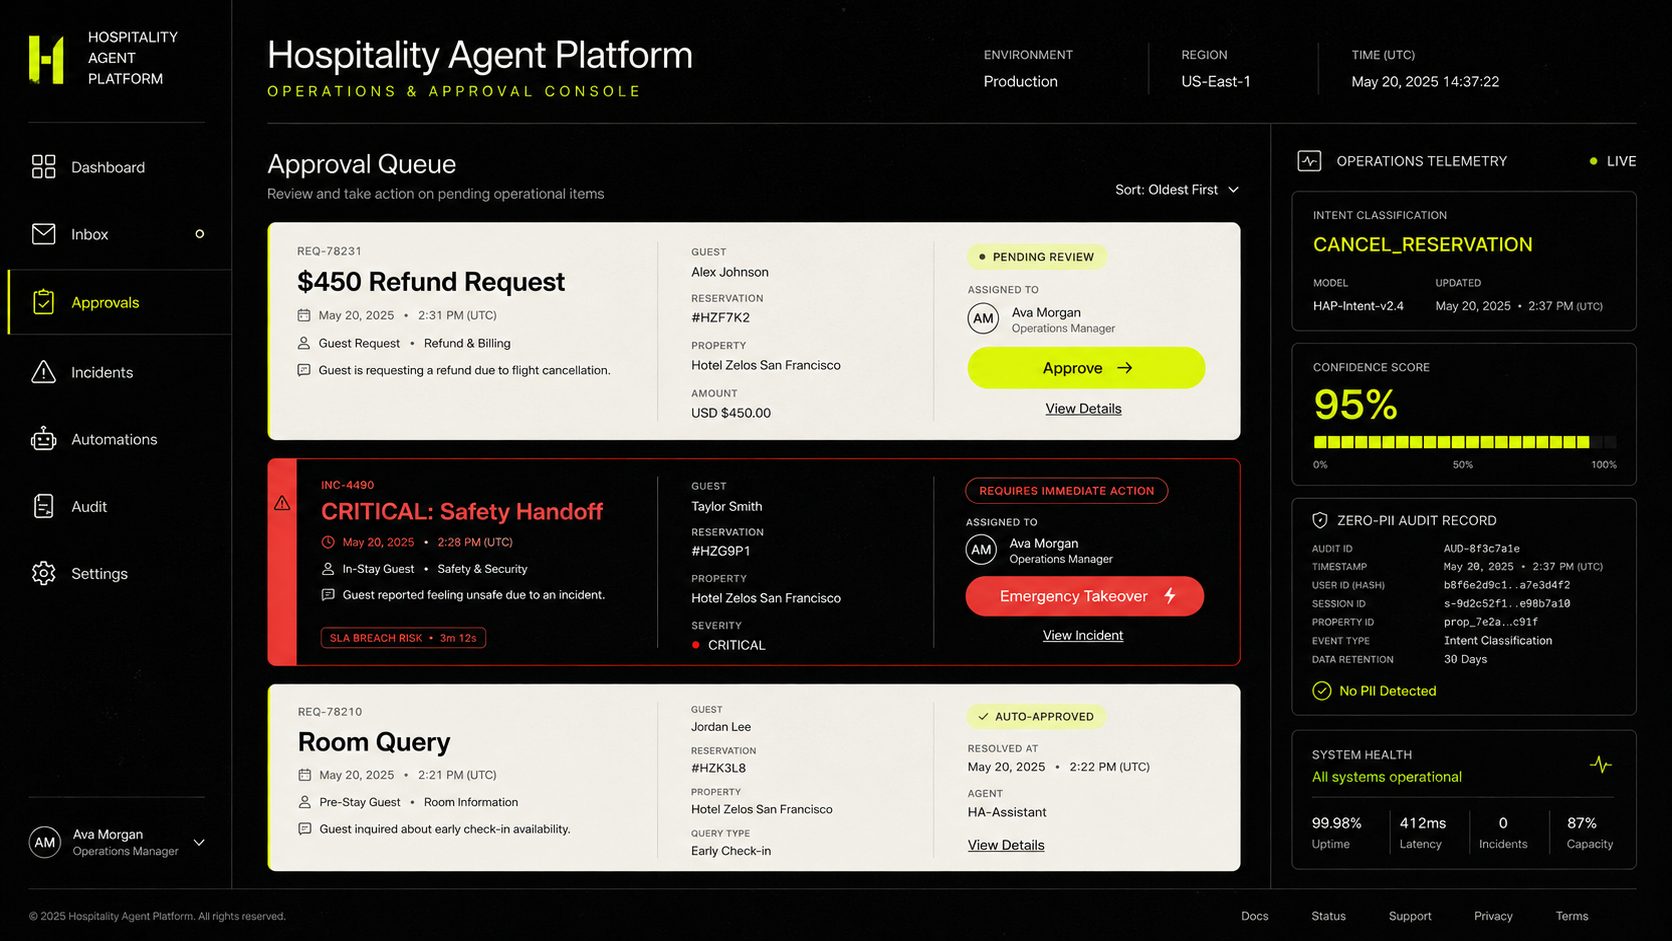Open the Terms footer link
Screen dimensions: 1672x941
coord(1571,916)
